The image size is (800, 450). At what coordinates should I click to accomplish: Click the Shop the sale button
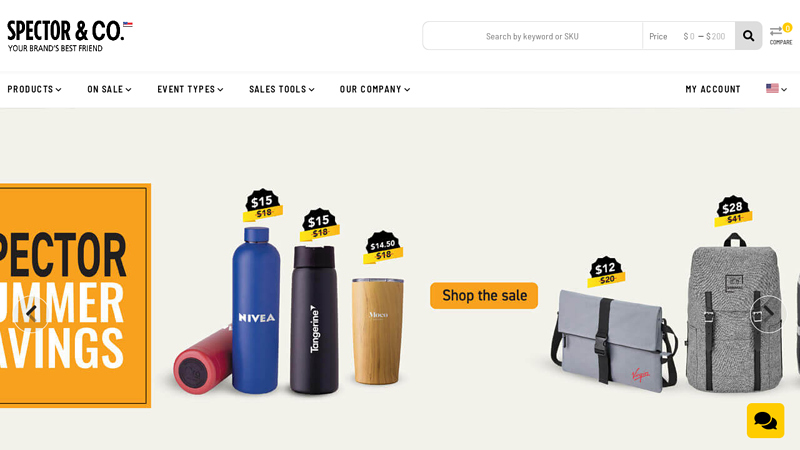(x=484, y=295)
